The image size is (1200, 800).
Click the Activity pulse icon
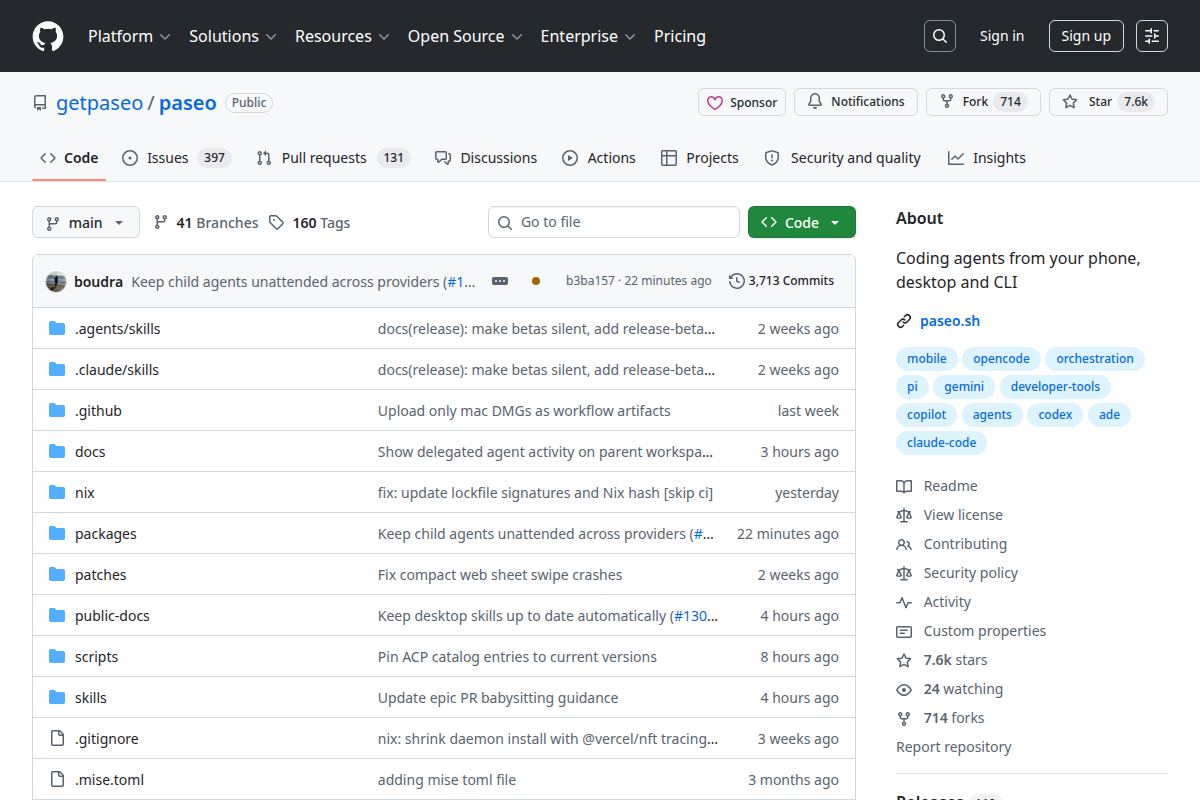(x=904, y=602)
